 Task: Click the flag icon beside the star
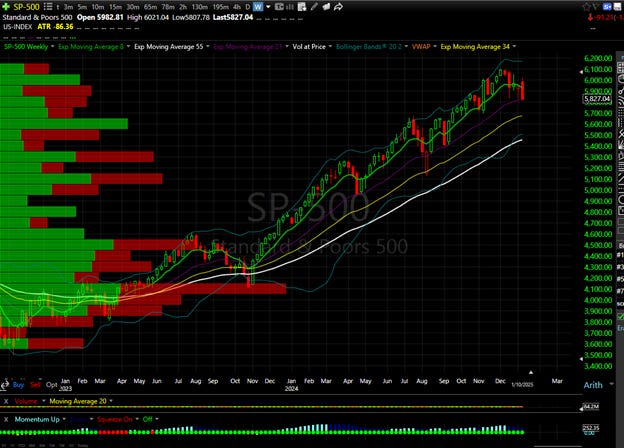596,7
